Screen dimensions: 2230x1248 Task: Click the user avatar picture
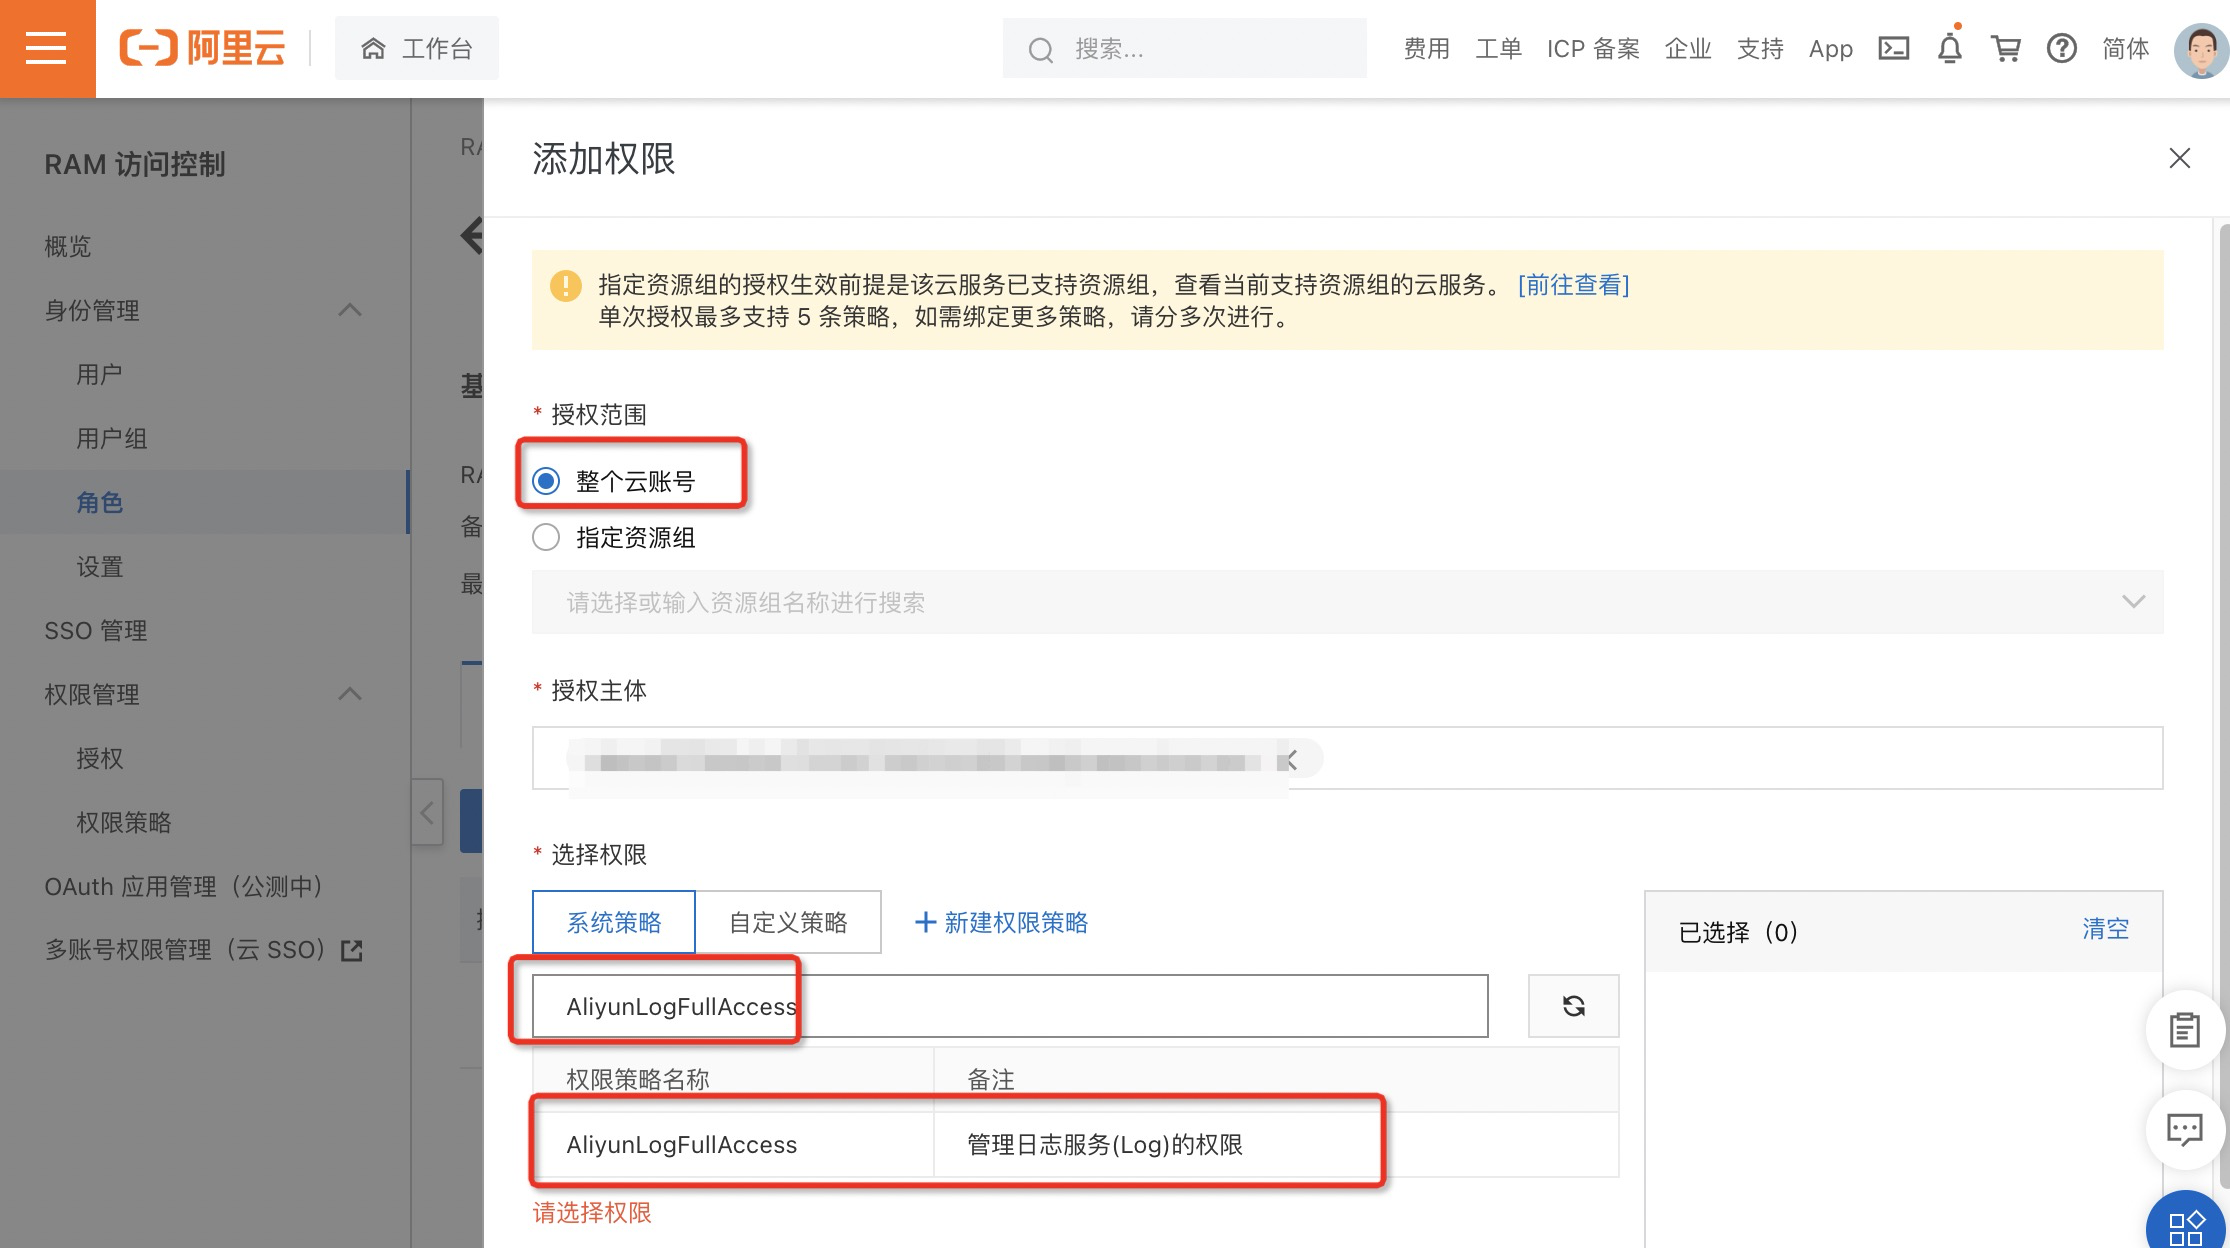[2200, 48]
